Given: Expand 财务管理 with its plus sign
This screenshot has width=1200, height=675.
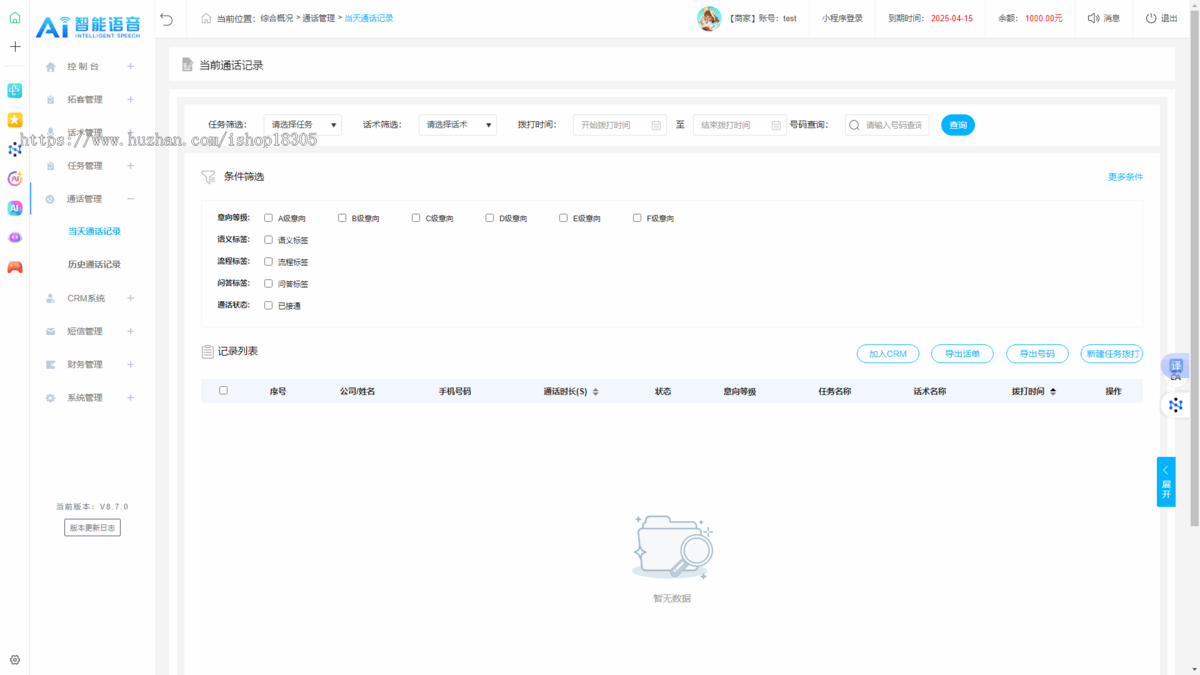Looking at the screenshot, I should click(131, 364).
